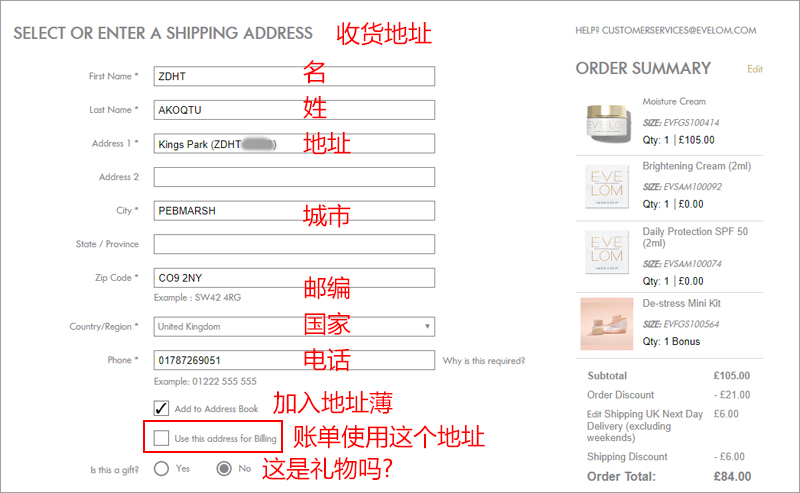Open Why is this required link

(x=484, y=361)
